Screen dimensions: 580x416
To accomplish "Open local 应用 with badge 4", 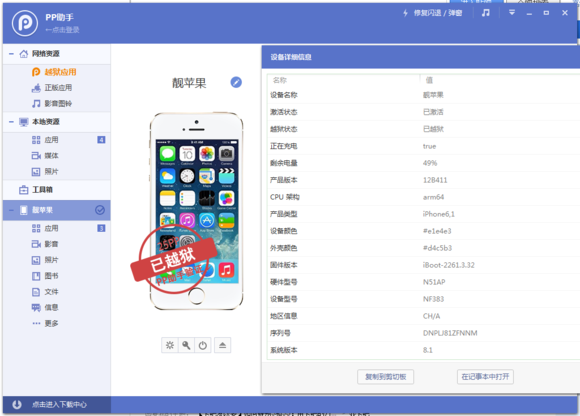I will point(57,140).
